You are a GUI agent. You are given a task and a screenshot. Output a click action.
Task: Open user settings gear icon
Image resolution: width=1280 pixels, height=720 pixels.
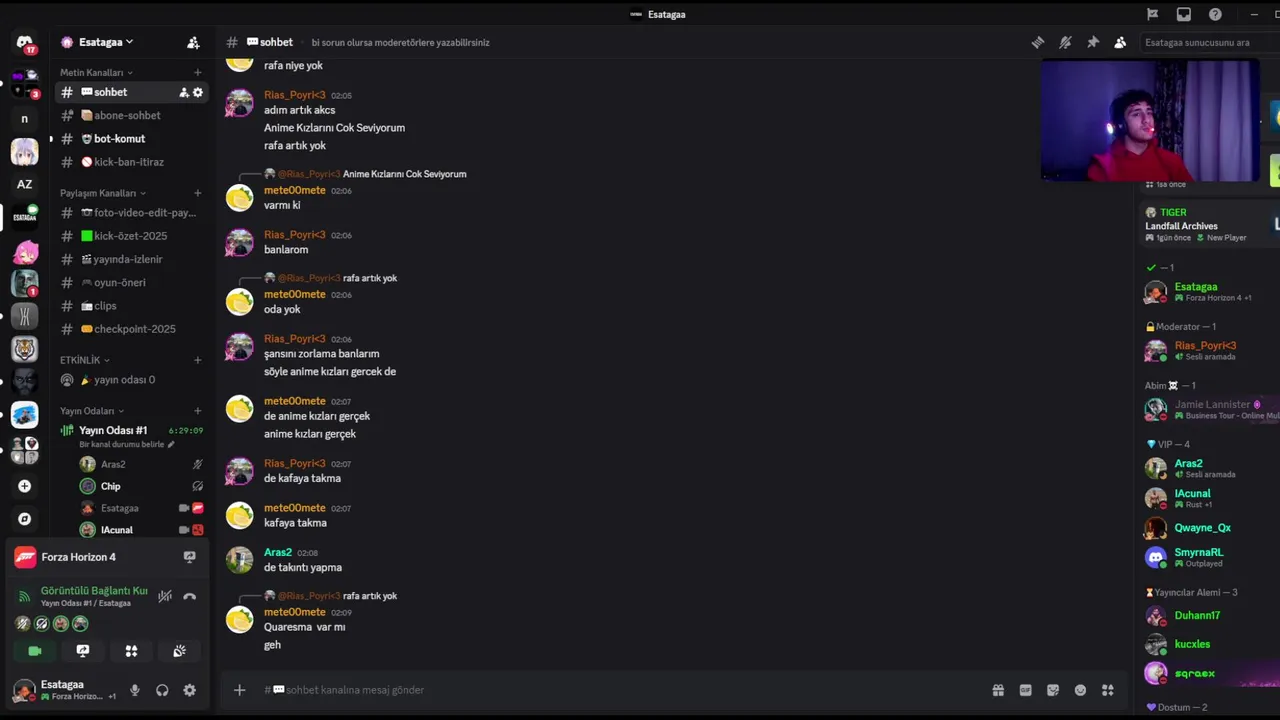[190, 690]
